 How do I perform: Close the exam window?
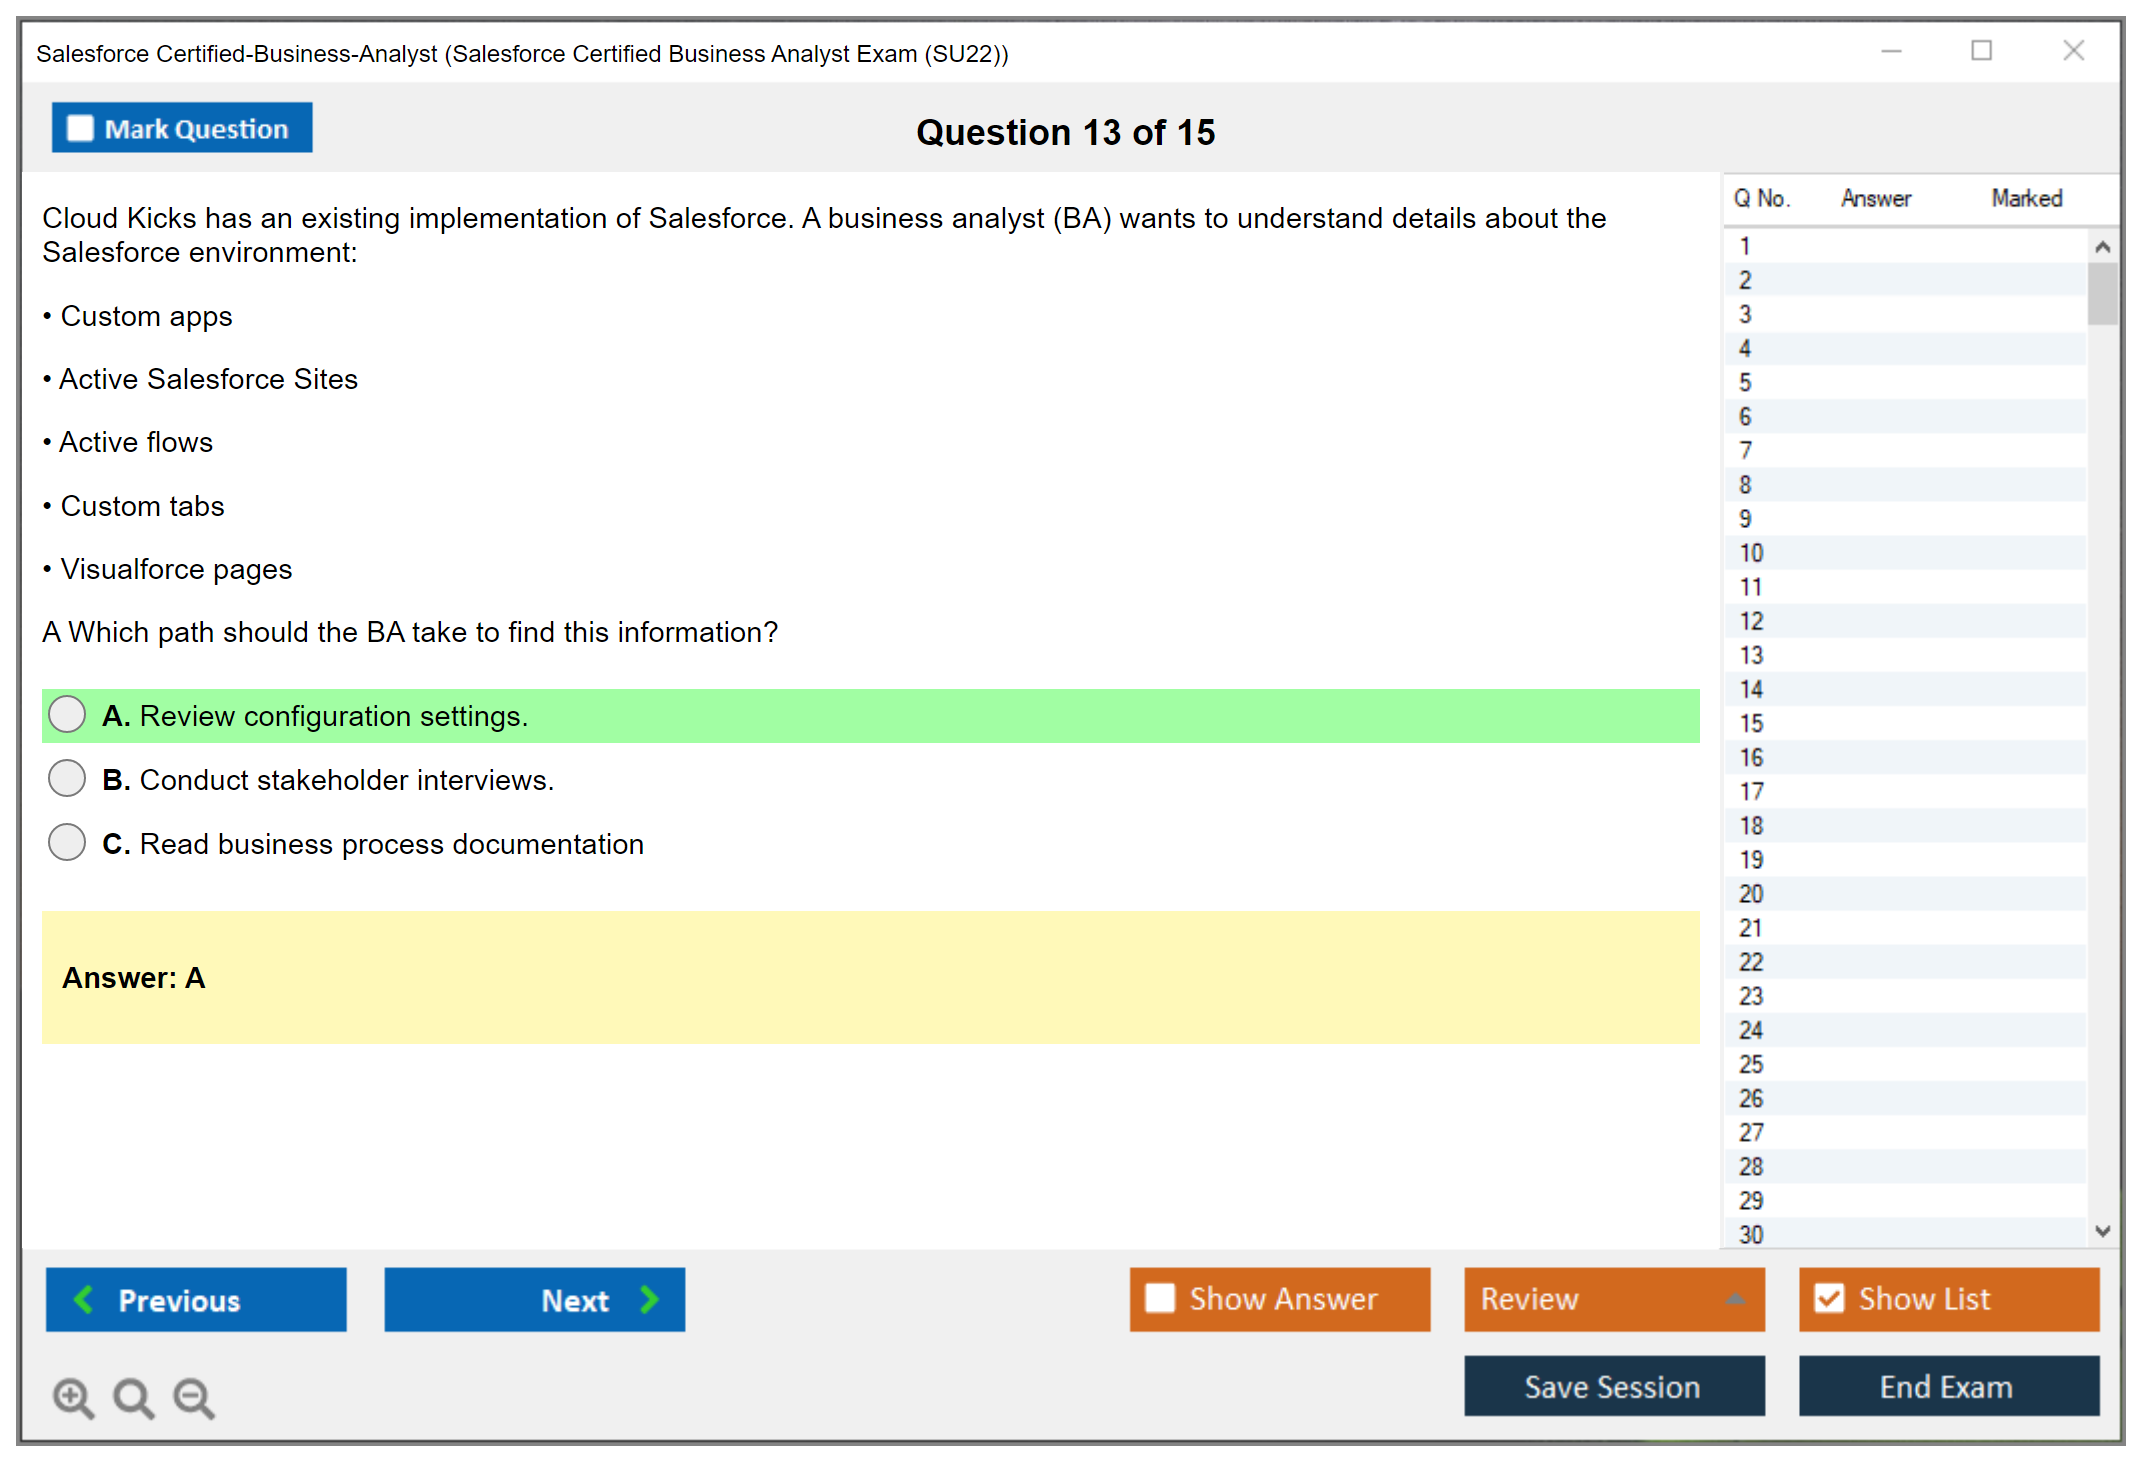pyautogui.click(x=2073, y=51)
